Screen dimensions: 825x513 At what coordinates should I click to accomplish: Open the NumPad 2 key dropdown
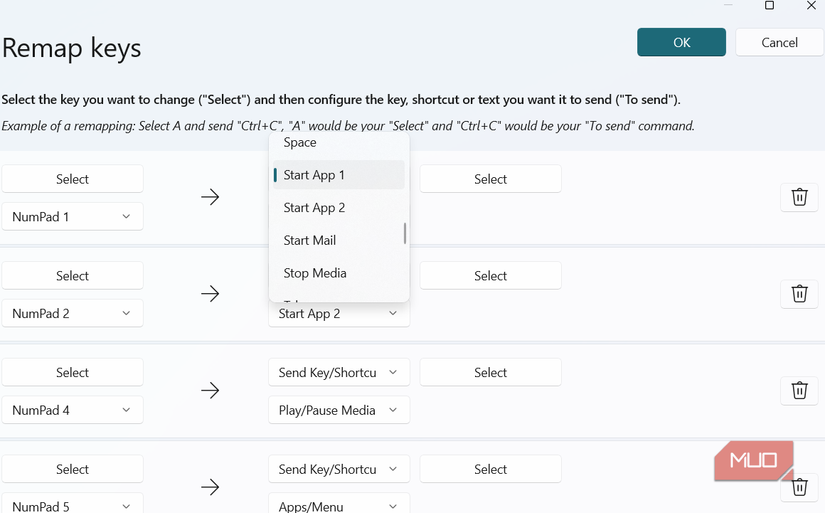[72, 313]
